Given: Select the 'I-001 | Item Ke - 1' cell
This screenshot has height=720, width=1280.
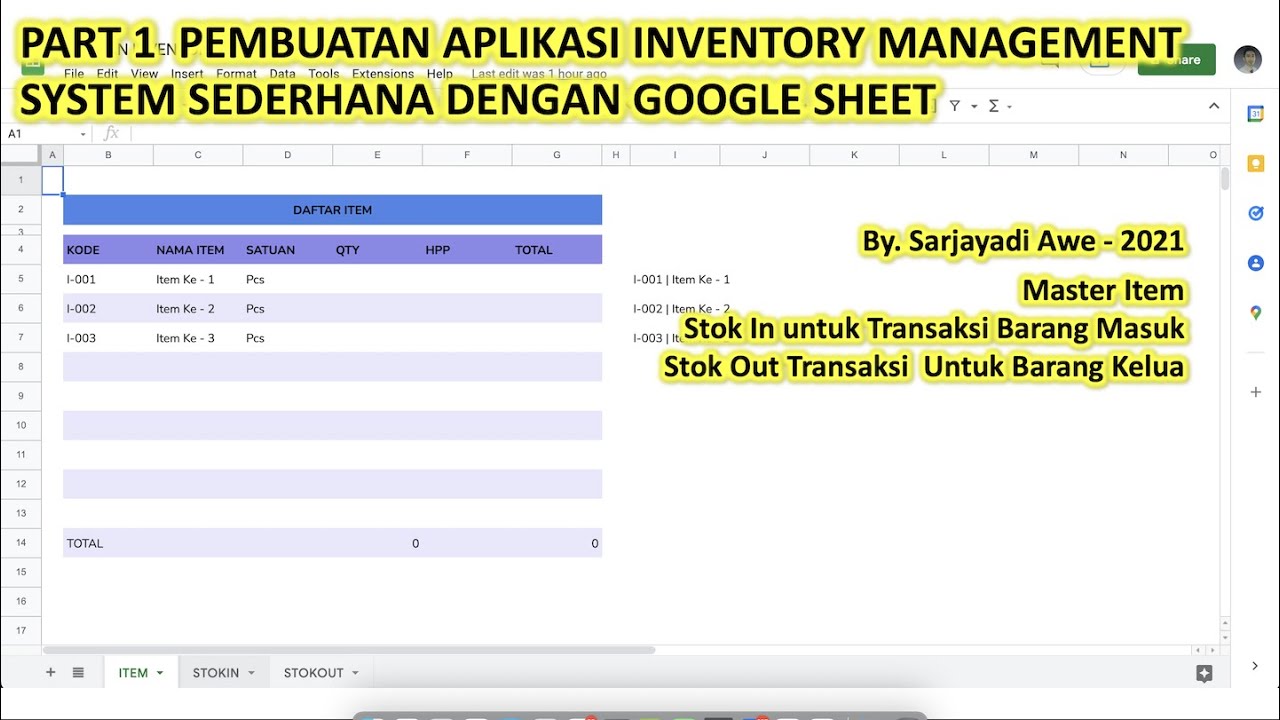Looking at the screenshot, I should pyautogui.click(x=675, y=280).
